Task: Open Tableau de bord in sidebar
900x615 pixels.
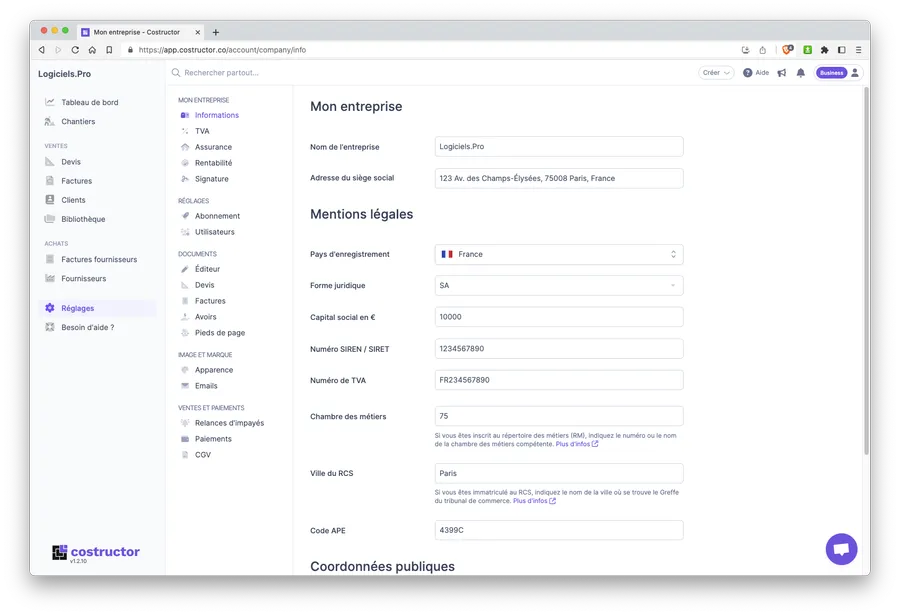Action: click(89, 102)
